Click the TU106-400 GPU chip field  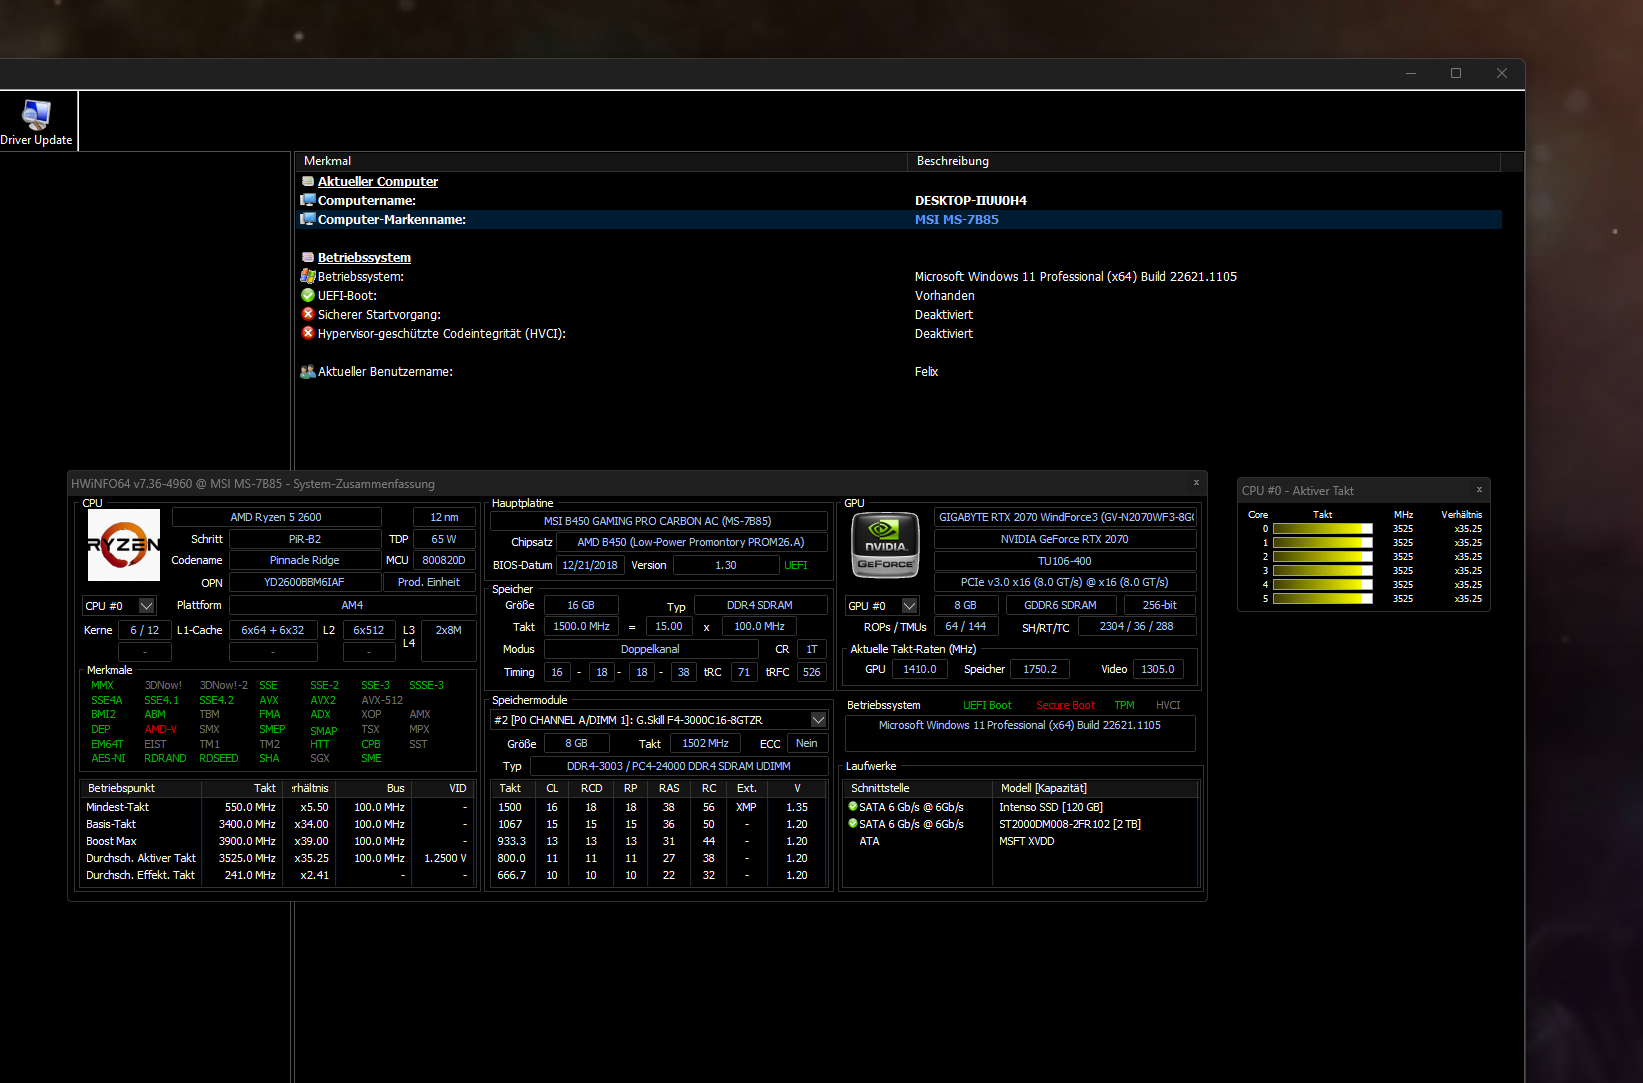1065,561
